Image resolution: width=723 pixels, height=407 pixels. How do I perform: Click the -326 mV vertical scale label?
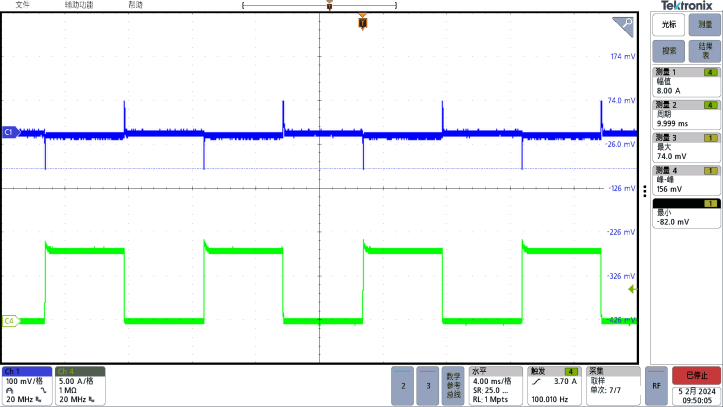pyautogui.click(x=621, y=276)
